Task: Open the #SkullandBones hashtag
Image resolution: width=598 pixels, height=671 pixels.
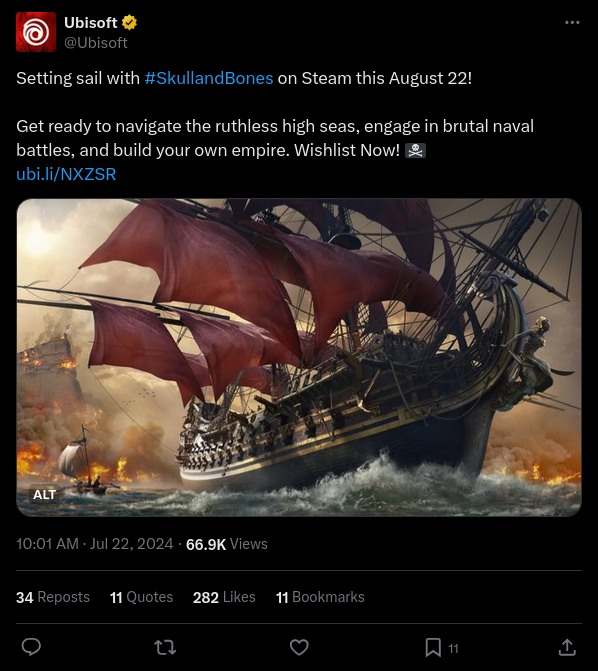Action: point(209,78)
